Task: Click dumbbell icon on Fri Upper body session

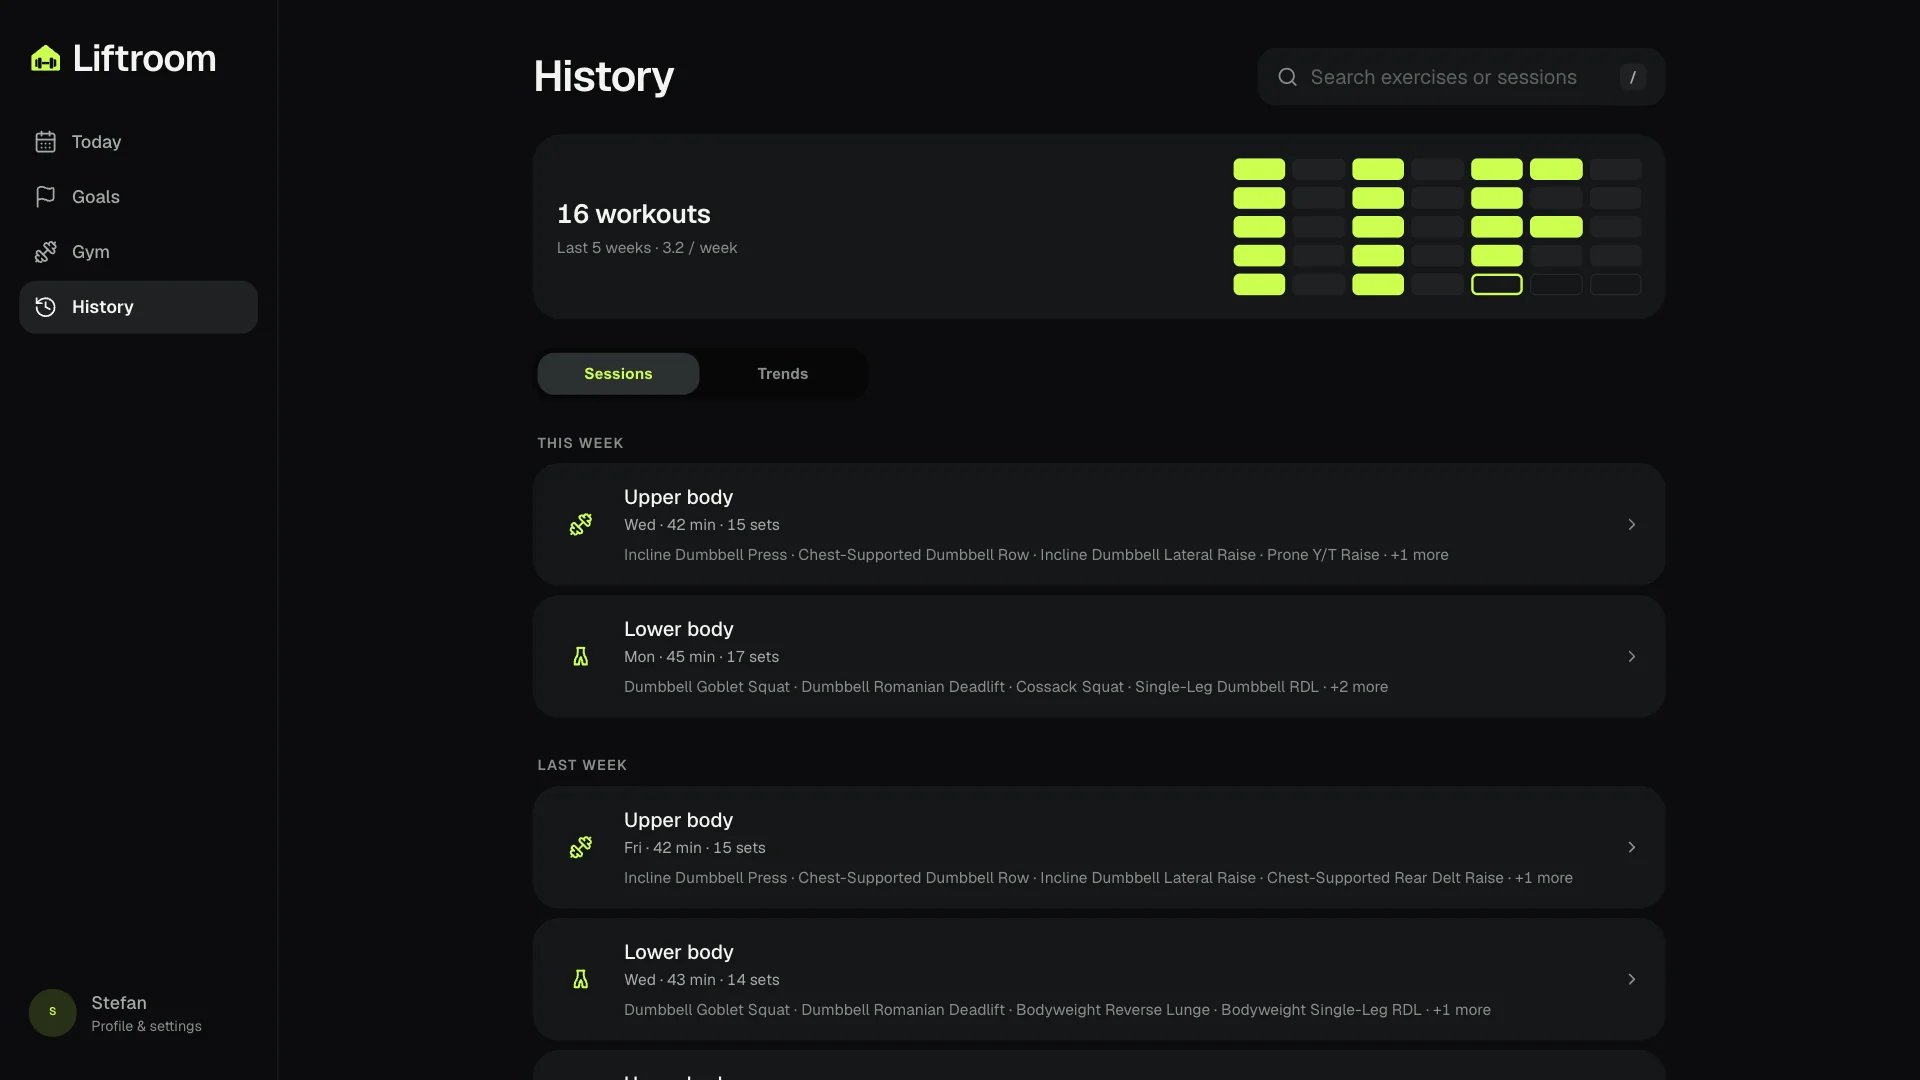Action: (580, 847)
